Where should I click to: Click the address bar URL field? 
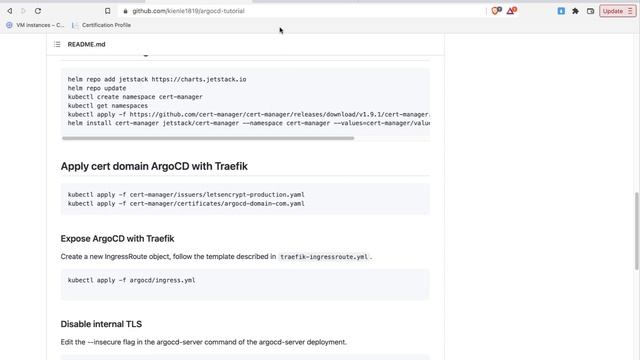coord(302,11)
